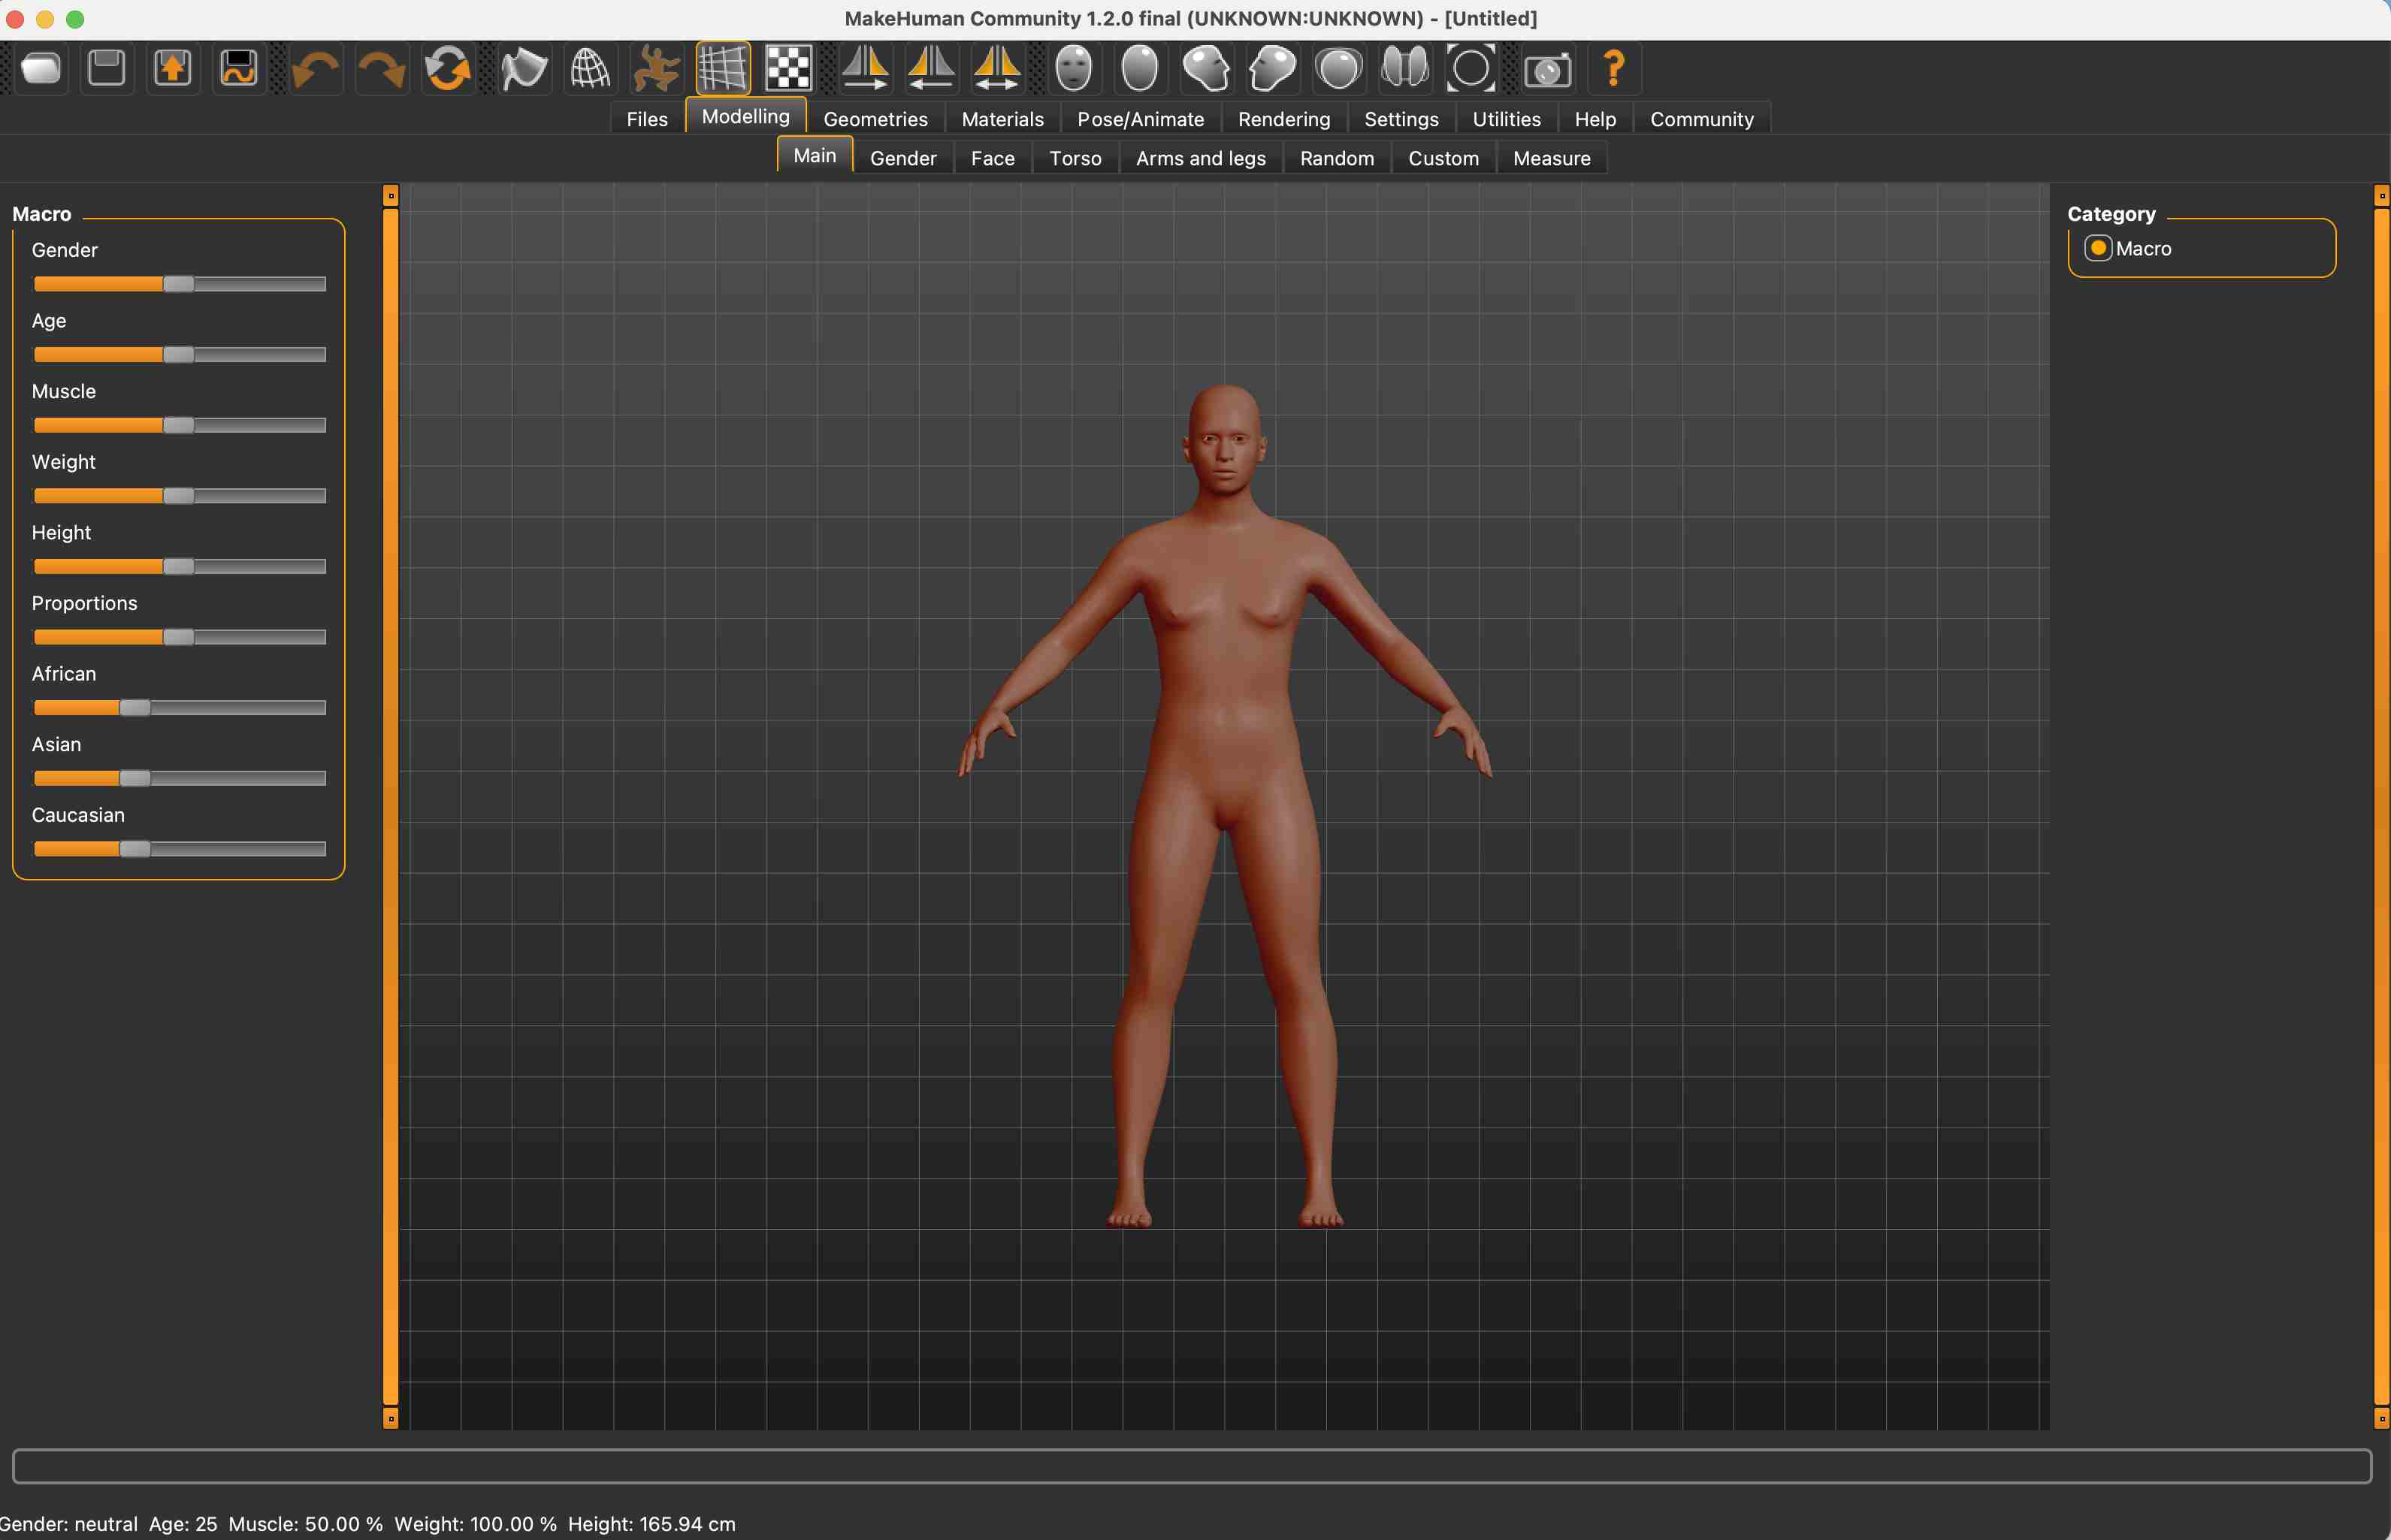The width and height of the screenshot is (2391, 1540).
Task: Click the human model in viewport
Action: (1224, 806)
